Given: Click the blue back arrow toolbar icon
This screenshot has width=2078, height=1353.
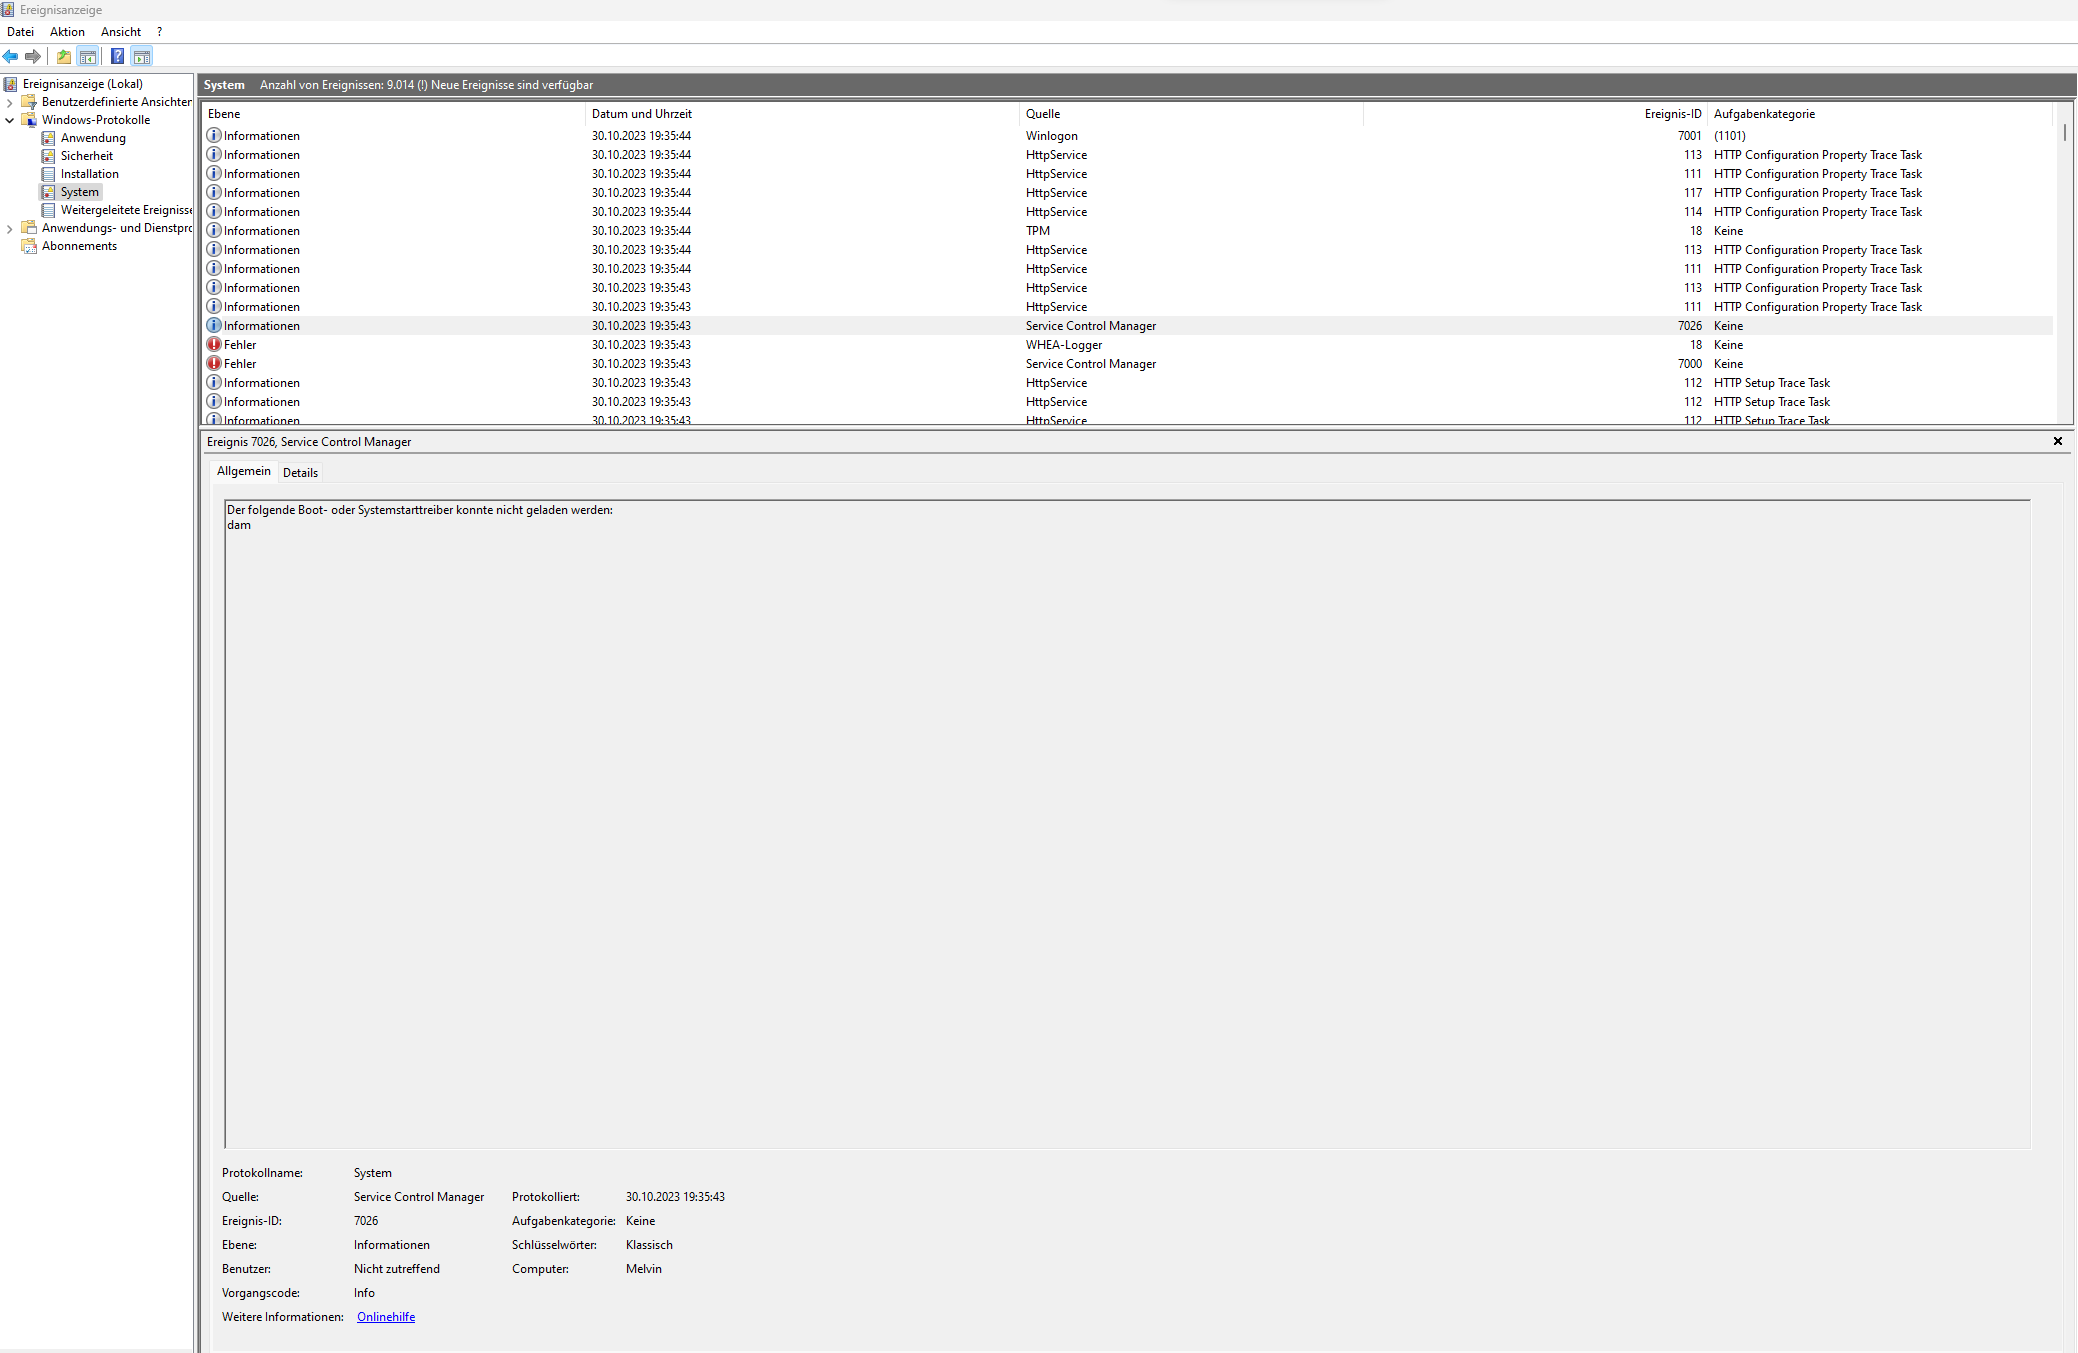Looking at the screenshot, I should click(11, 57).
